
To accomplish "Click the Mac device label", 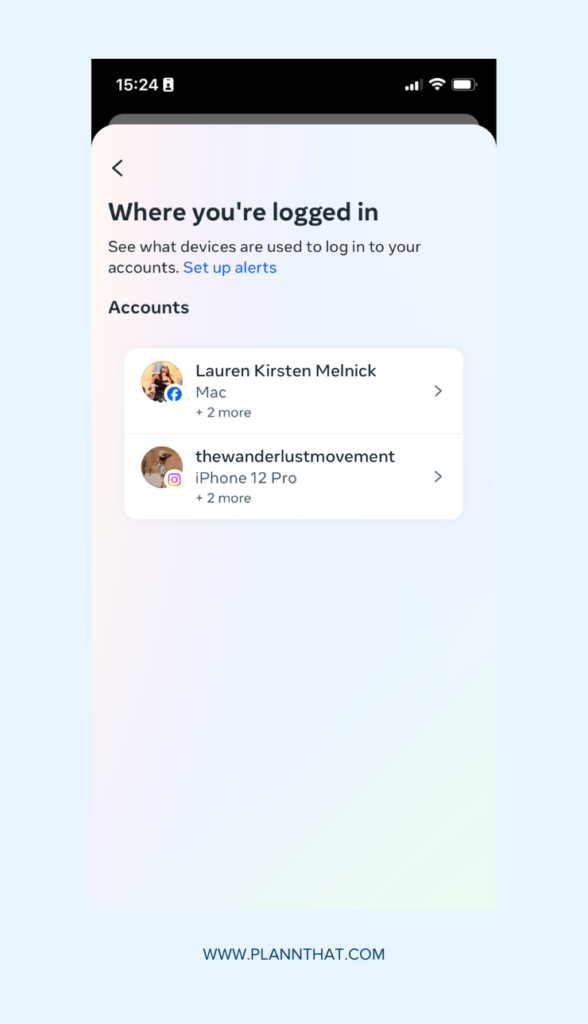I will pyautogui.click(x=211, y=392).
